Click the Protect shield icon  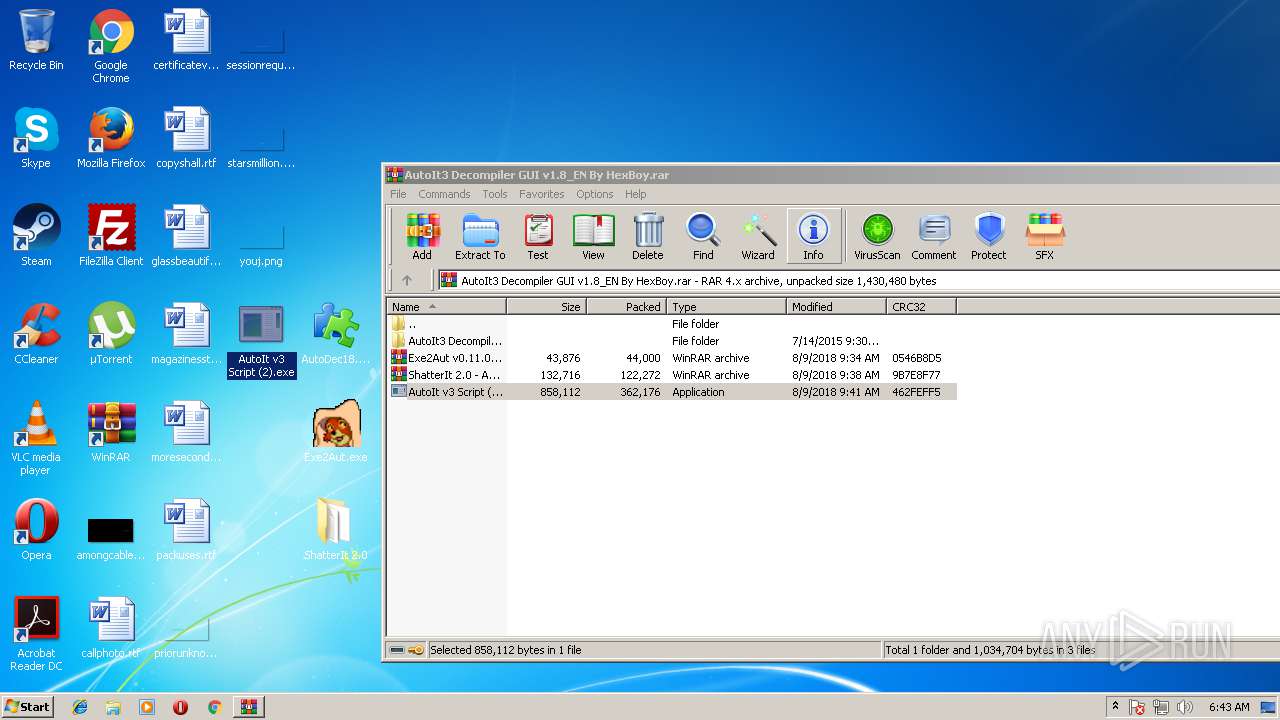tap(989, 237)
